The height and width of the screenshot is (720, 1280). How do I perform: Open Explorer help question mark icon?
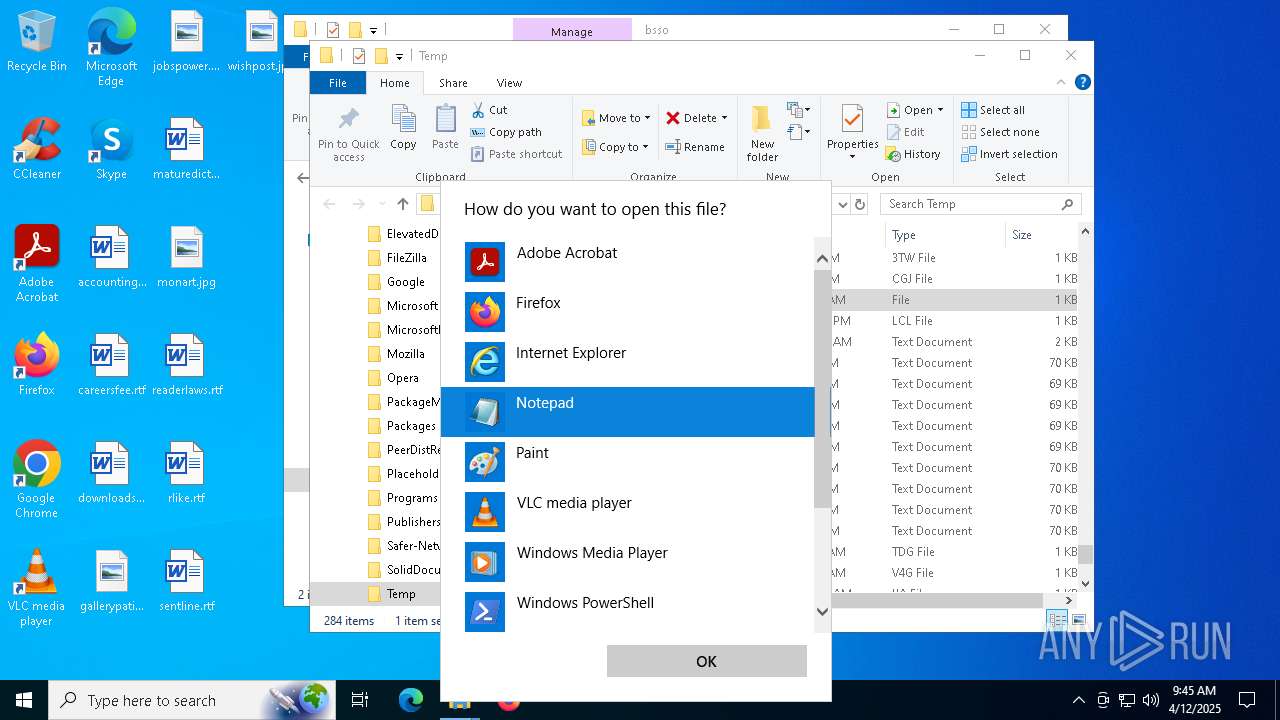(x=1082, y=83)
